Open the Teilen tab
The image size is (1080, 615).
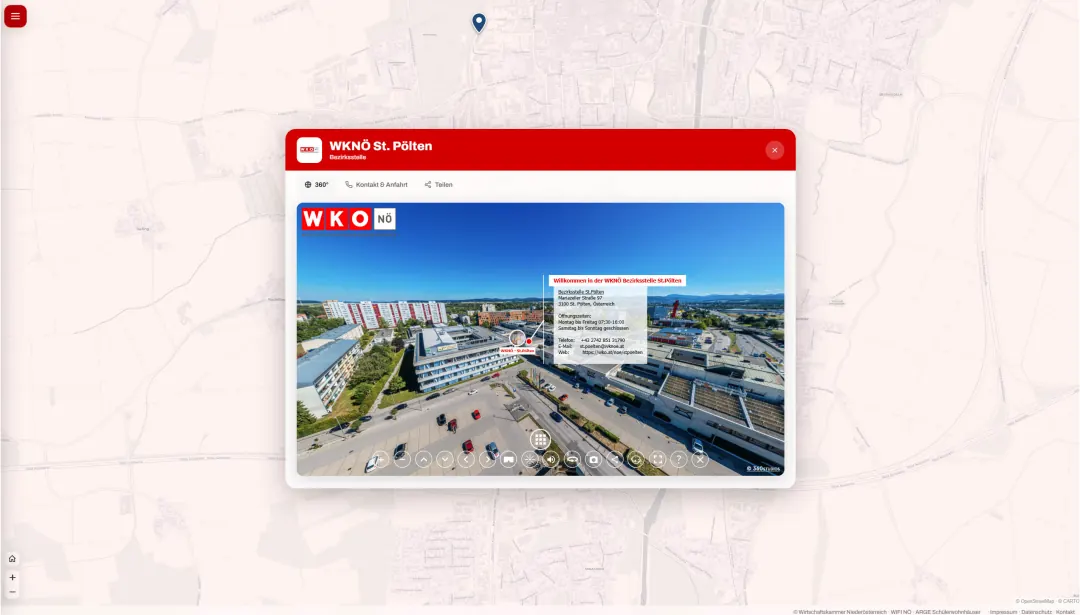click(x=438, y=185)
